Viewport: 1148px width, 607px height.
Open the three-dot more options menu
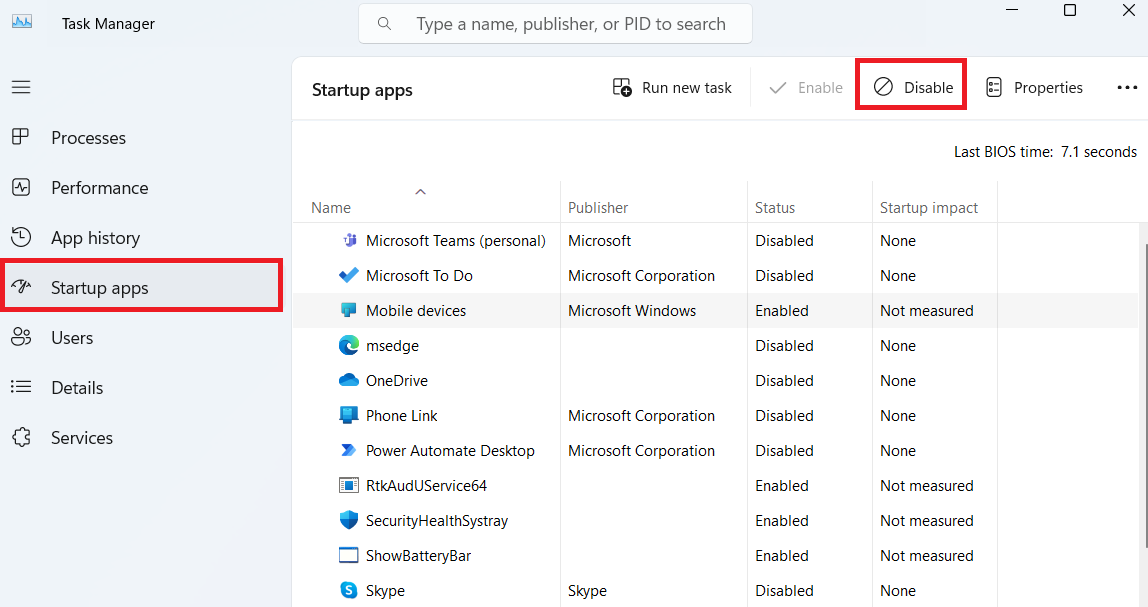pyautogui.click(x=1127, y=88)
